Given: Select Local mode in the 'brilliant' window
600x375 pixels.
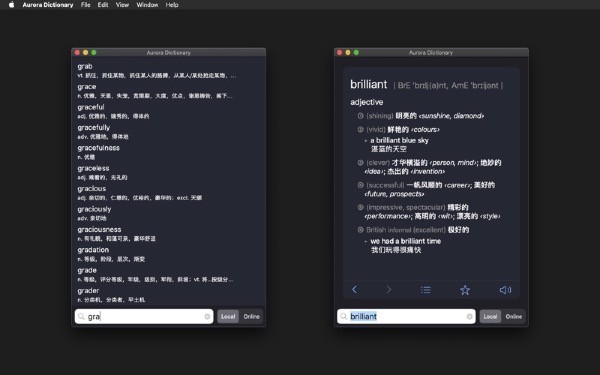Looking at the screenshot, I should point(490,316).
